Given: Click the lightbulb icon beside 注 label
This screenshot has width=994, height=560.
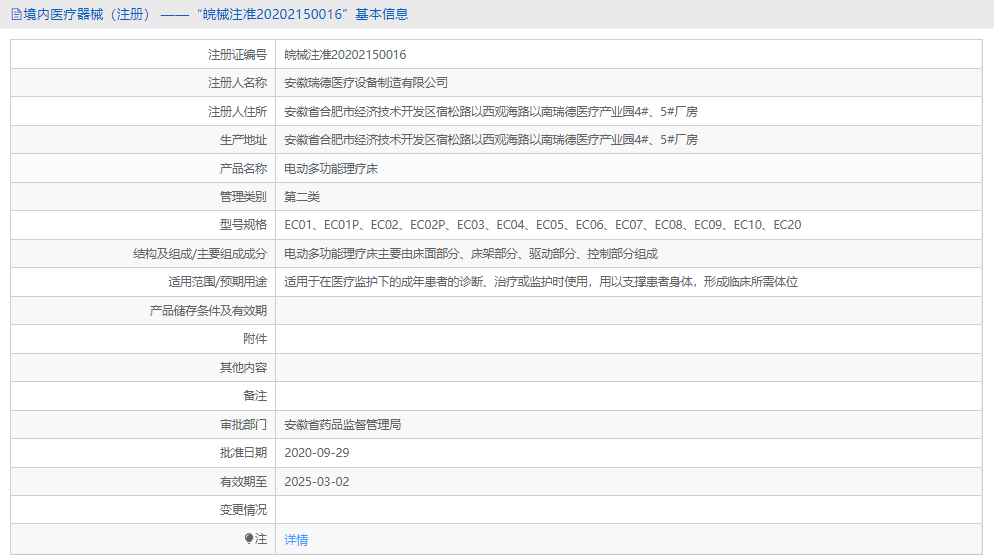Looking at the screenshot, I should pyautogui.click(x=248, y=538).
